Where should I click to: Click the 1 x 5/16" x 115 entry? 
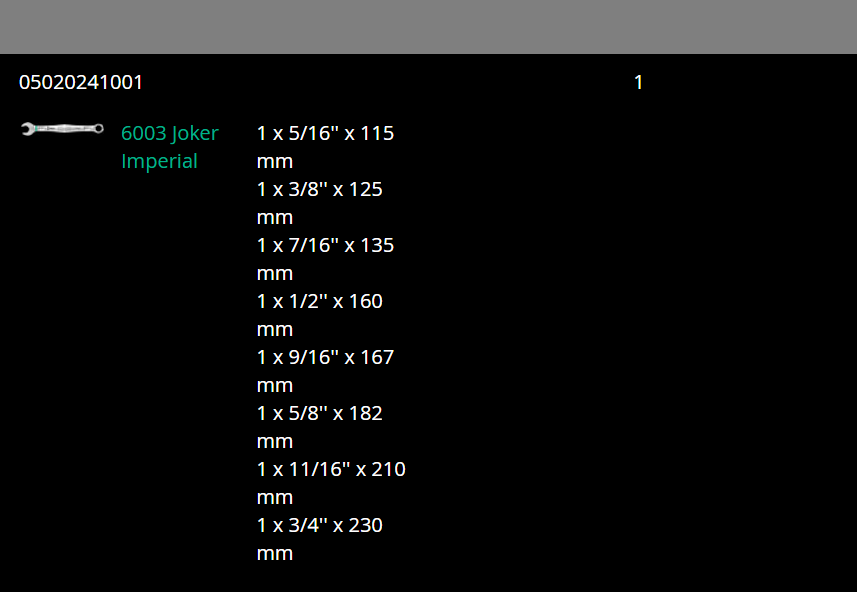pyautogui.click(x=325, y=133)
